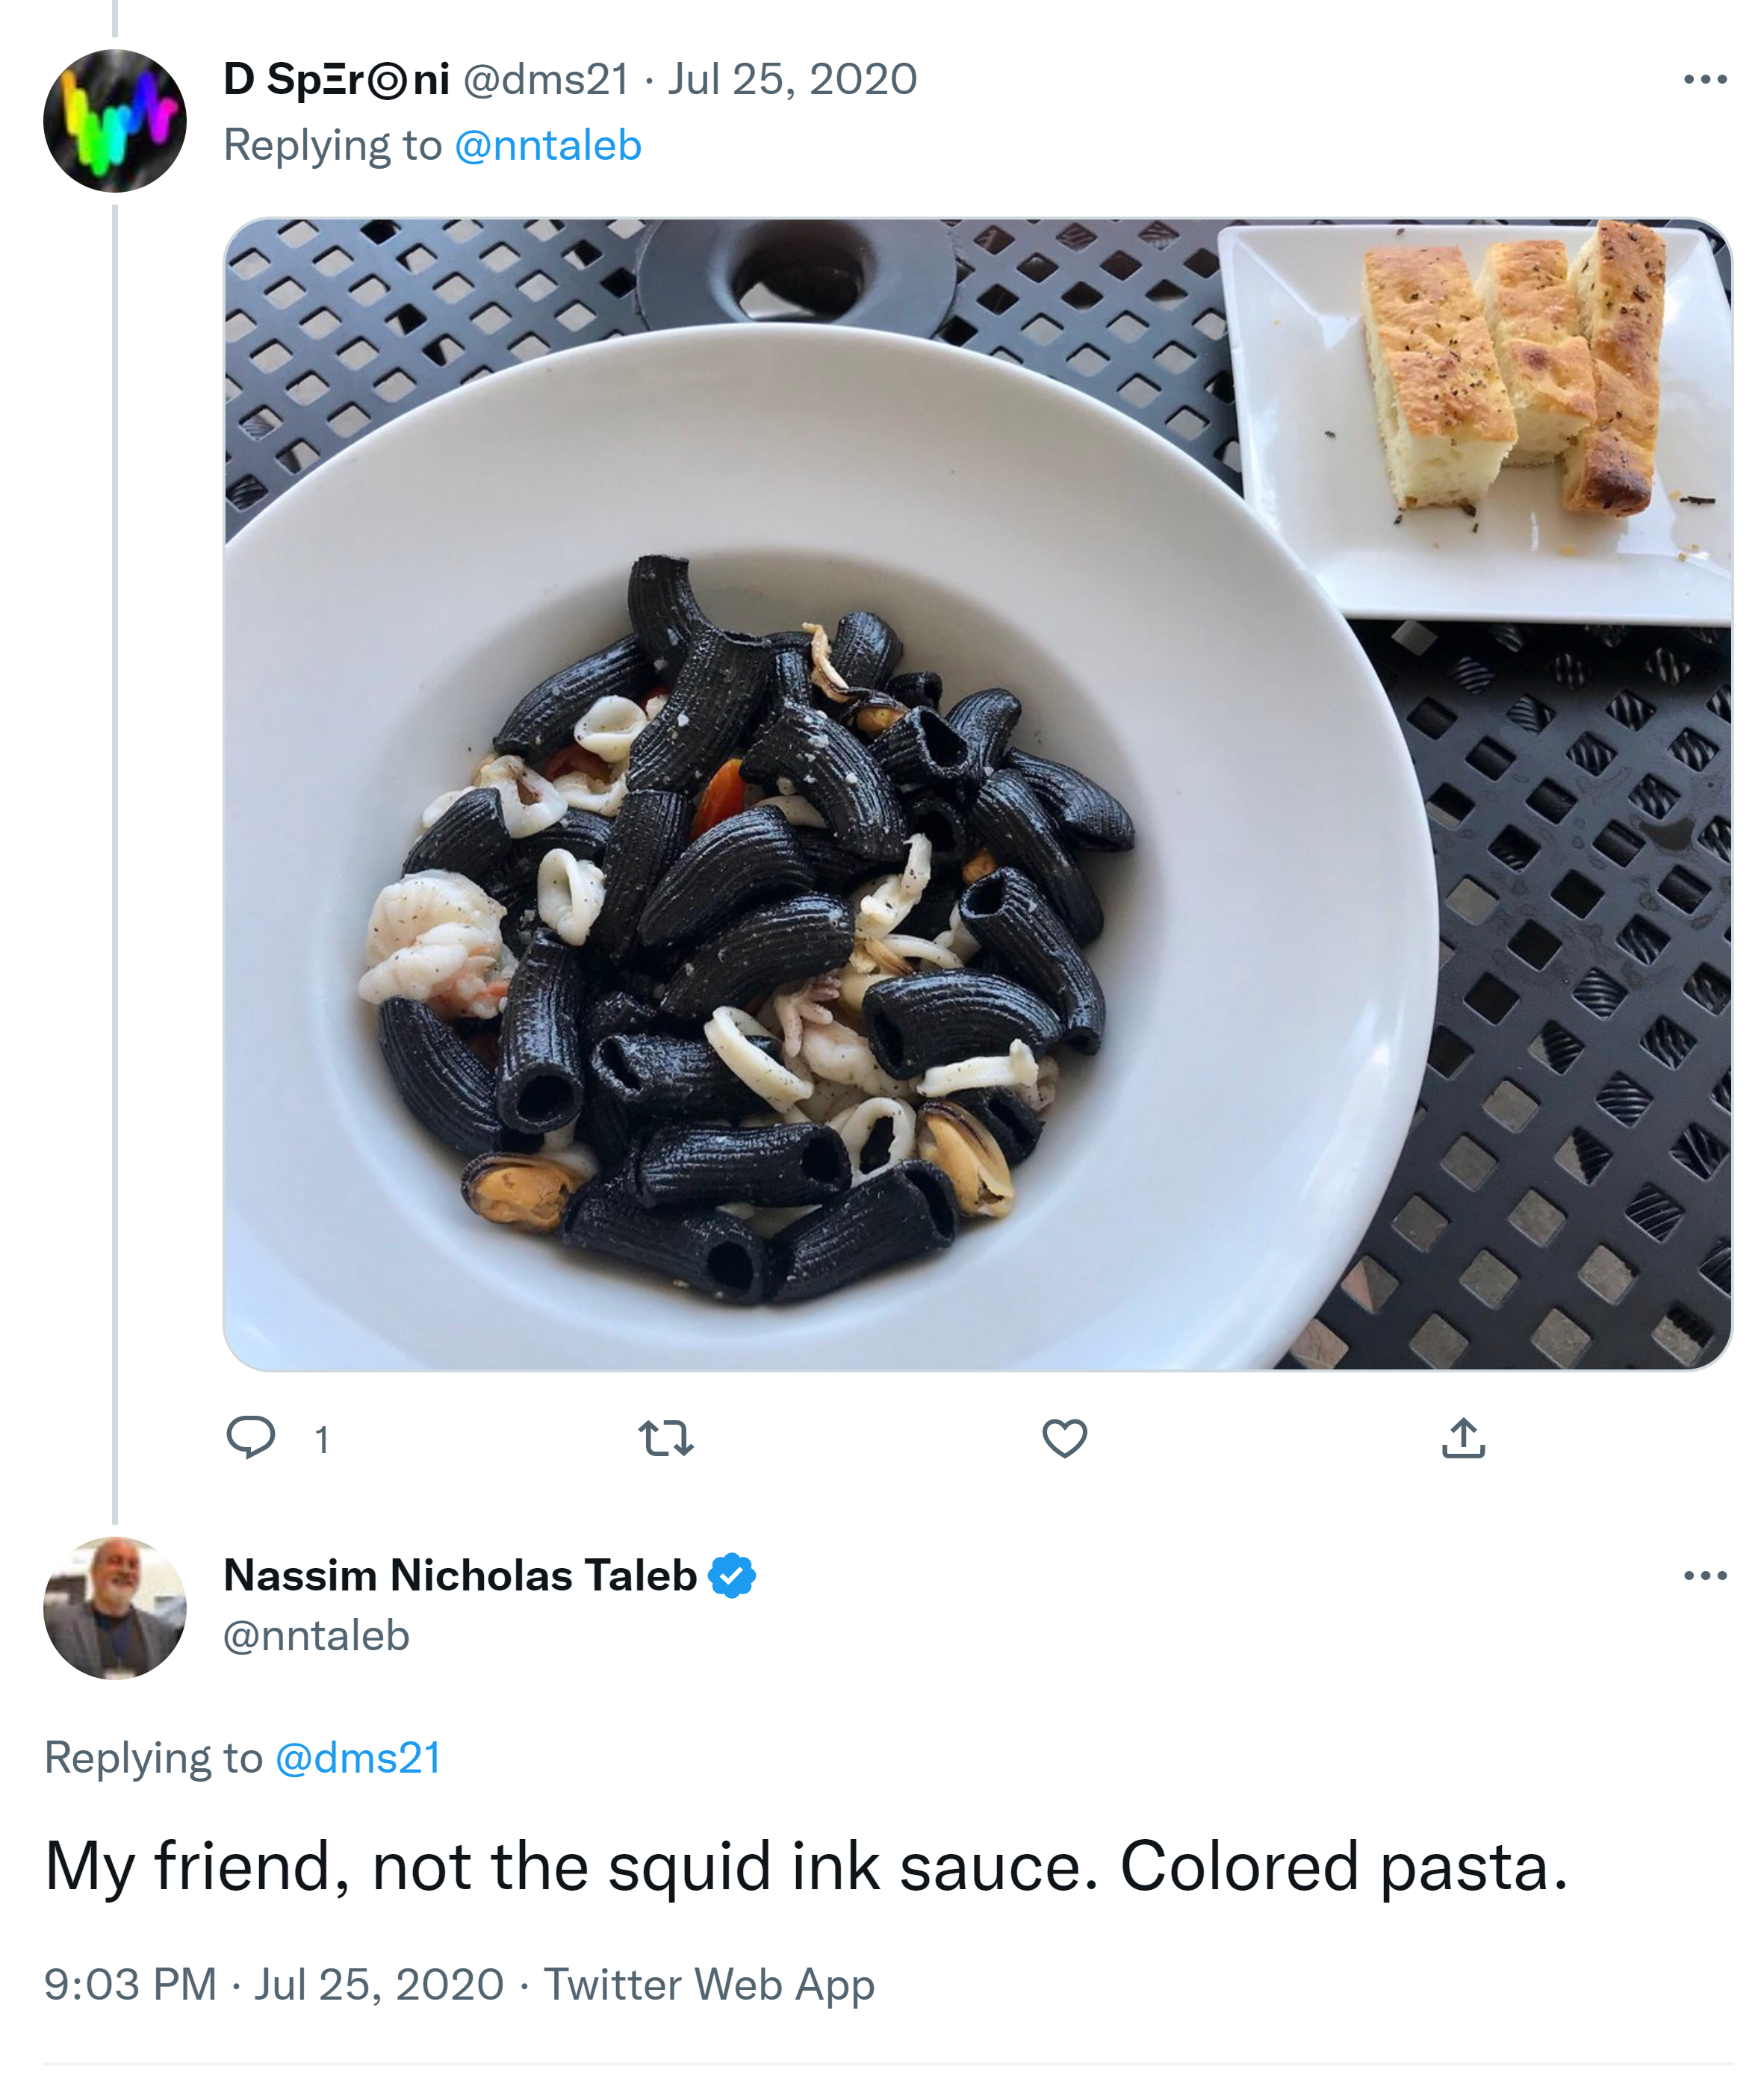Share the pasta photo tweet
Screen dimensions: 1764x2093
1463,1438
